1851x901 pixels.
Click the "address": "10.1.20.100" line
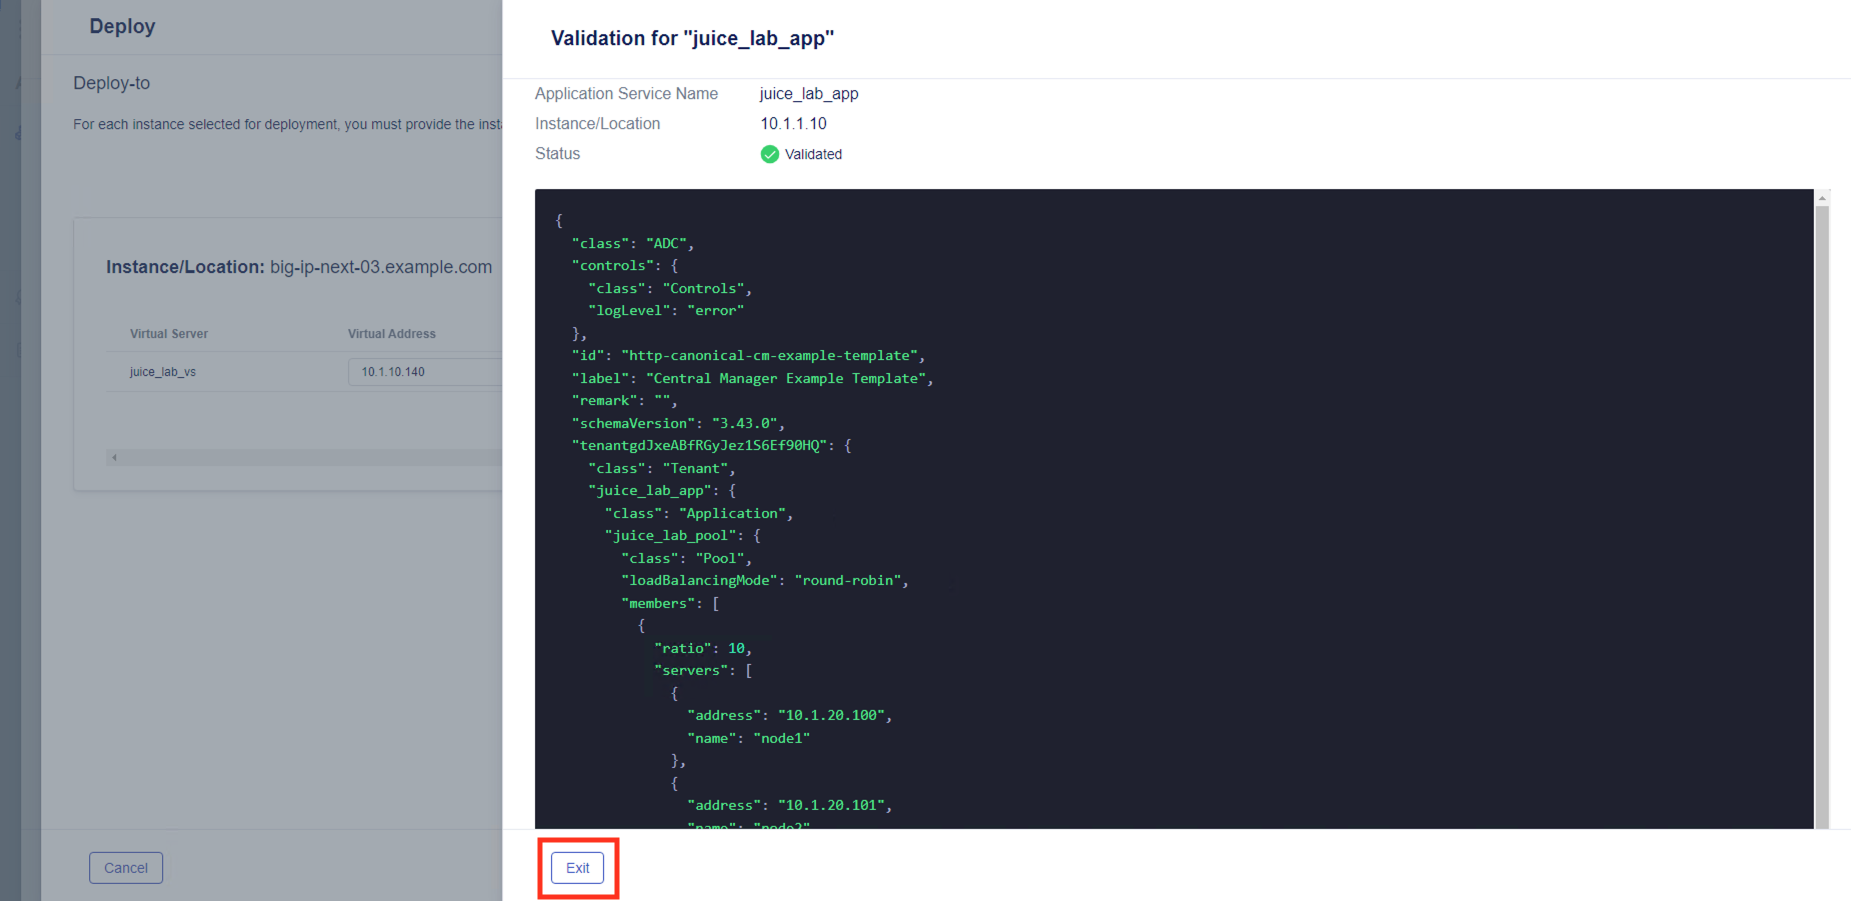789,716
